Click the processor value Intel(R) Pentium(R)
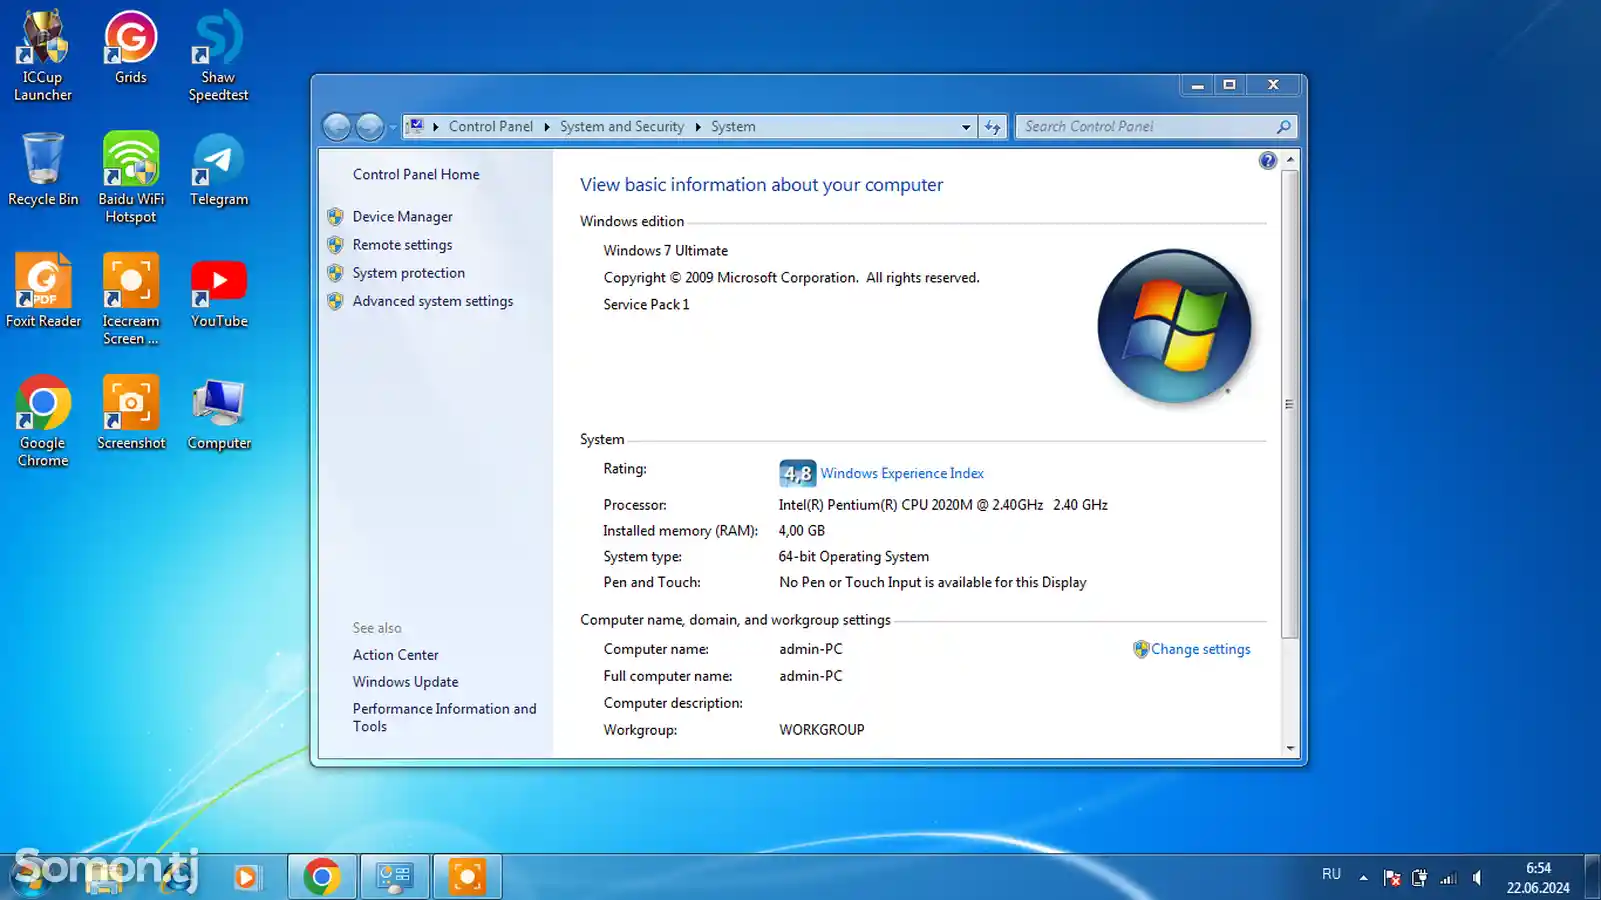 coord(943,505)
